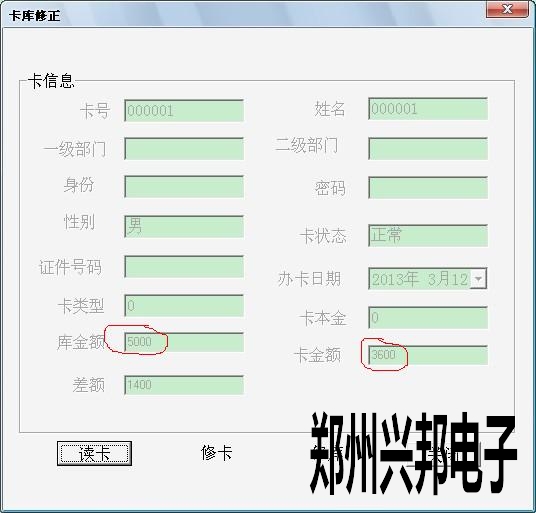Select the 卡号 field showing 000001
The image size is (536, 513).
pyautogui.click(x=184, y=110)
